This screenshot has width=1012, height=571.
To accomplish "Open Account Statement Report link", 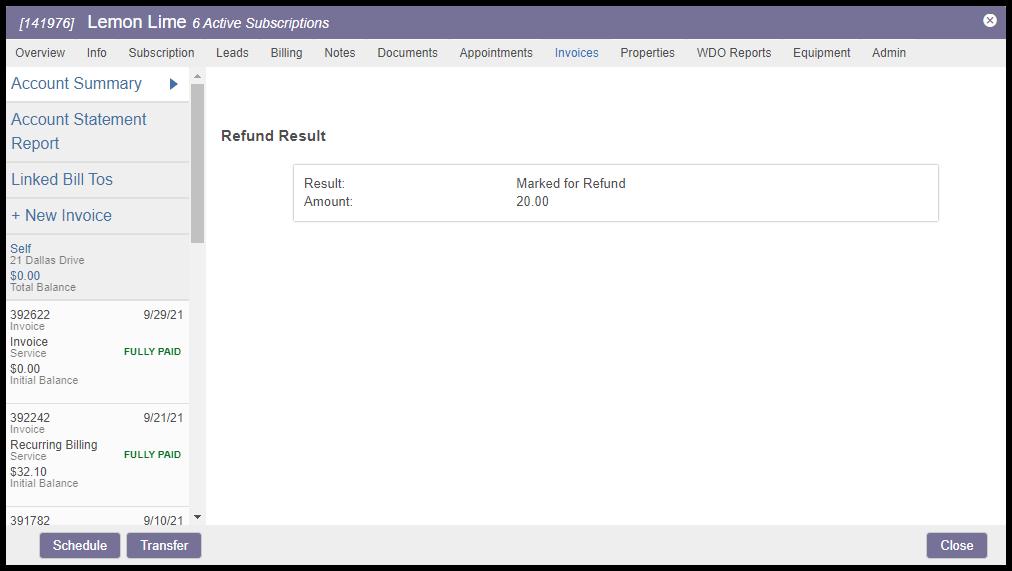I will (x=79, y=131).
